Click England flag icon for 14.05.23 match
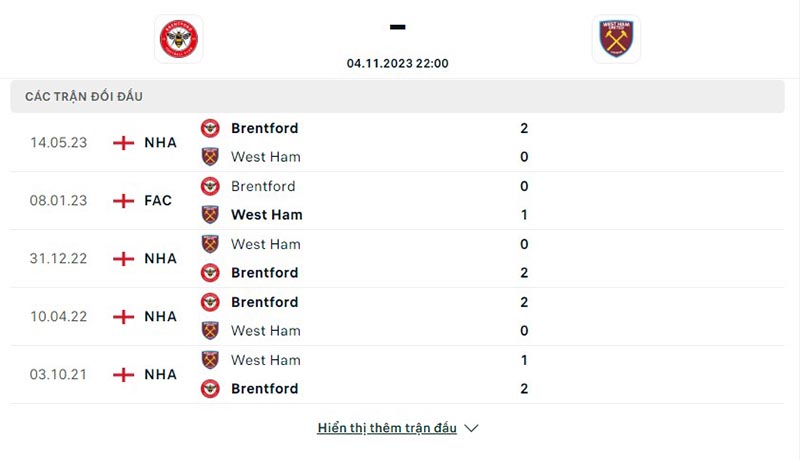Viewport: 800px width, 460px height. tap(124, 143)
